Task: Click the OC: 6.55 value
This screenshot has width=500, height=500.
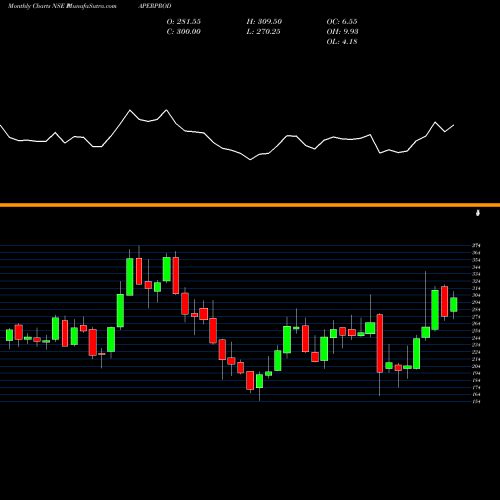Action: (342, 21)
